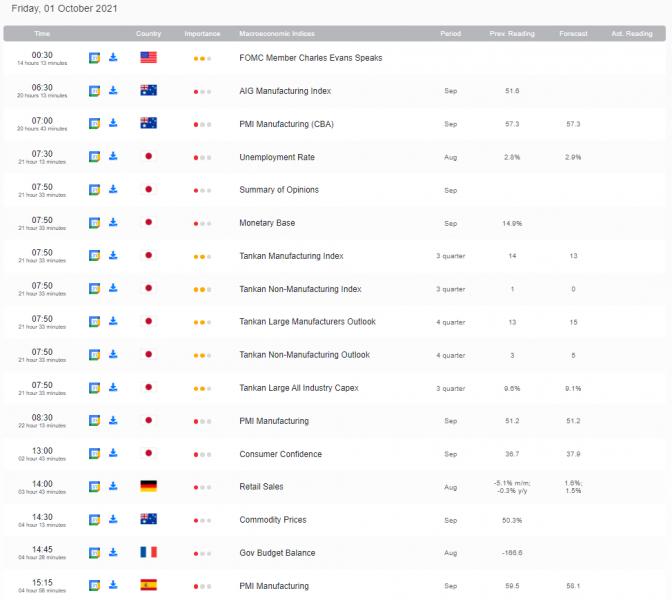
Task: Open Summary of Opinions entry
Action: pos(279,190)
